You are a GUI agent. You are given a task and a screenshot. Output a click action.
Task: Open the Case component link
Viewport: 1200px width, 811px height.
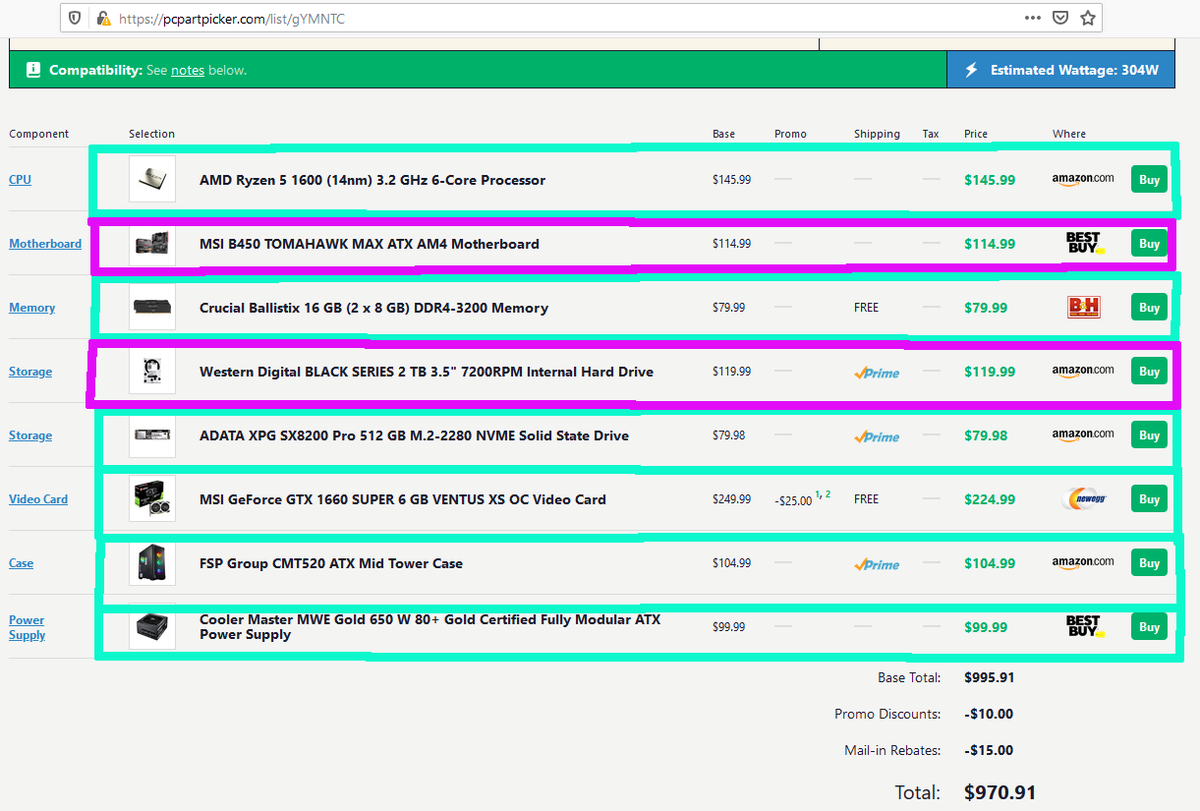[21, 564]
